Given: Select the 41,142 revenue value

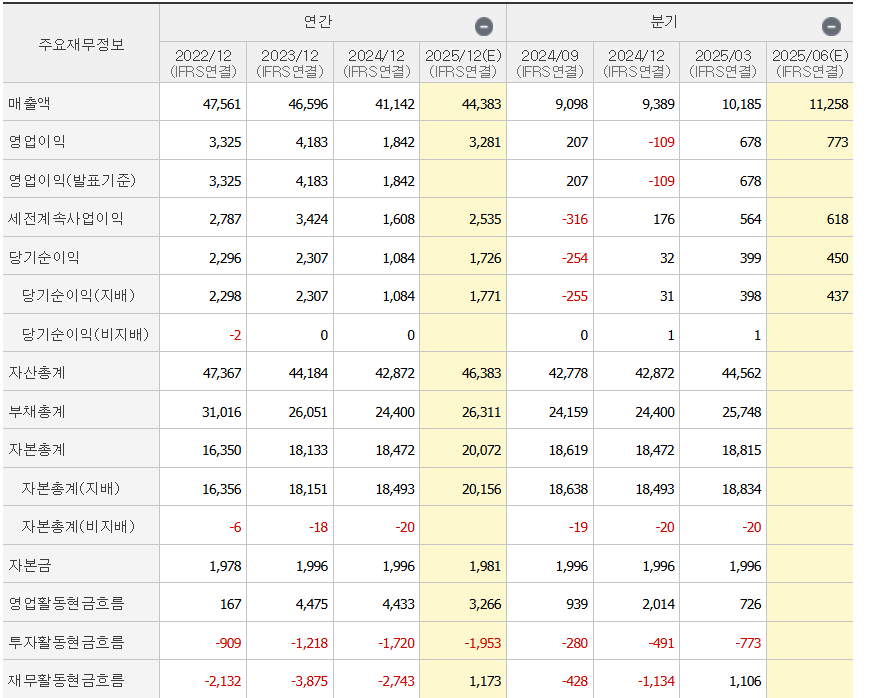Looking at the screenshot, I should [395, 104].
